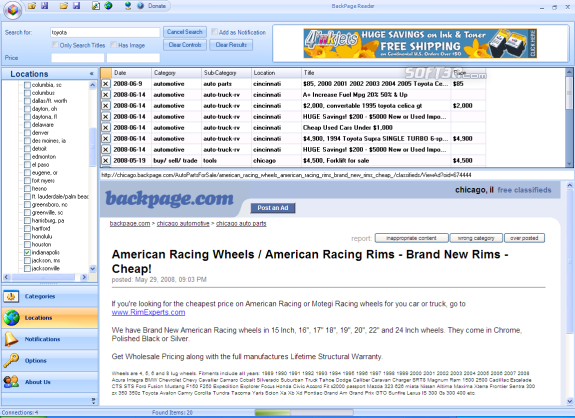Viewport: 575px width, 418px height.
Task: Remove the 'Forklift for sale' result row
Action: pyautogui.click(x=106, y=161)
